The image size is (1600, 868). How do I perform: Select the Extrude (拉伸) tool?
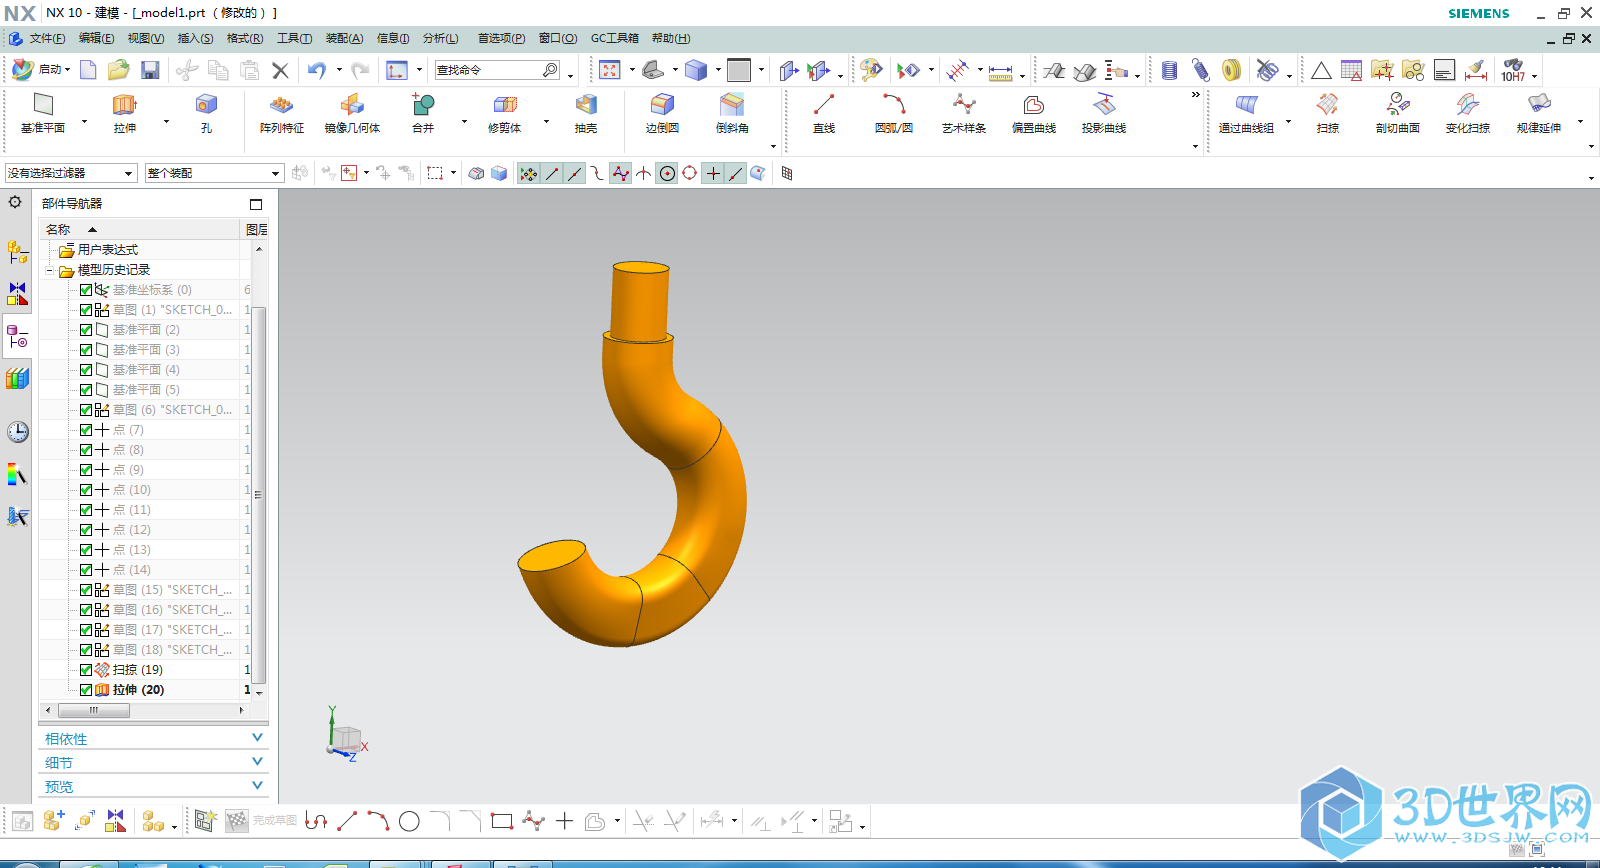pos(124,112)
